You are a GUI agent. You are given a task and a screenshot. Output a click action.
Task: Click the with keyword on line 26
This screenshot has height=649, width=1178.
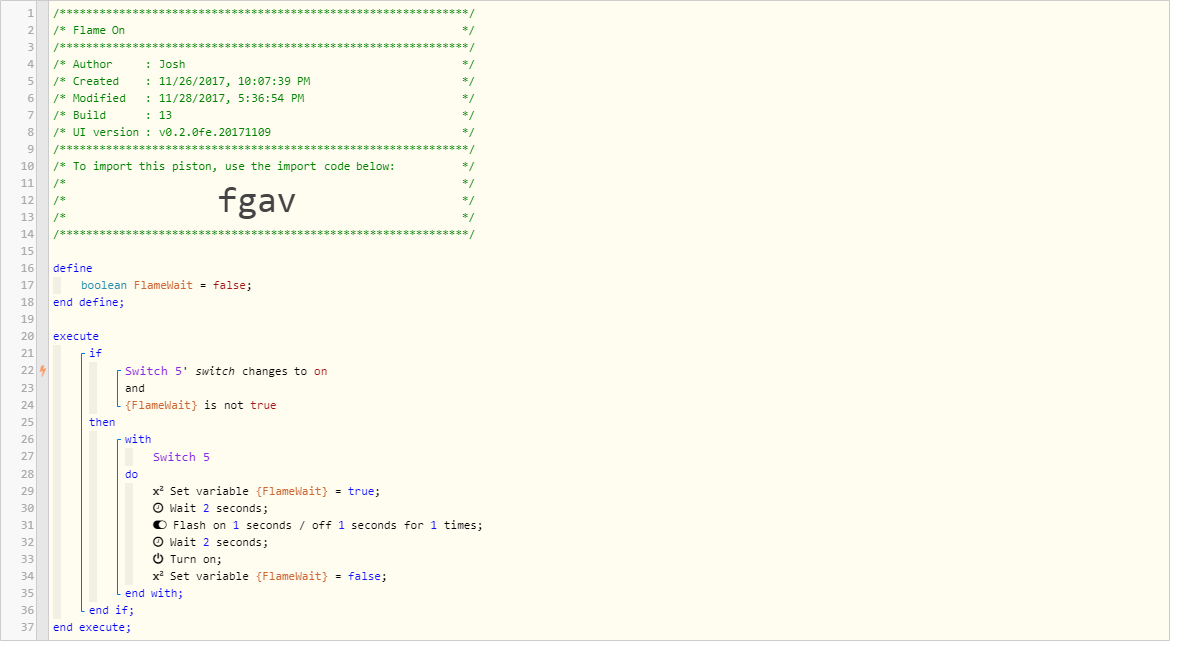point(138,439)
